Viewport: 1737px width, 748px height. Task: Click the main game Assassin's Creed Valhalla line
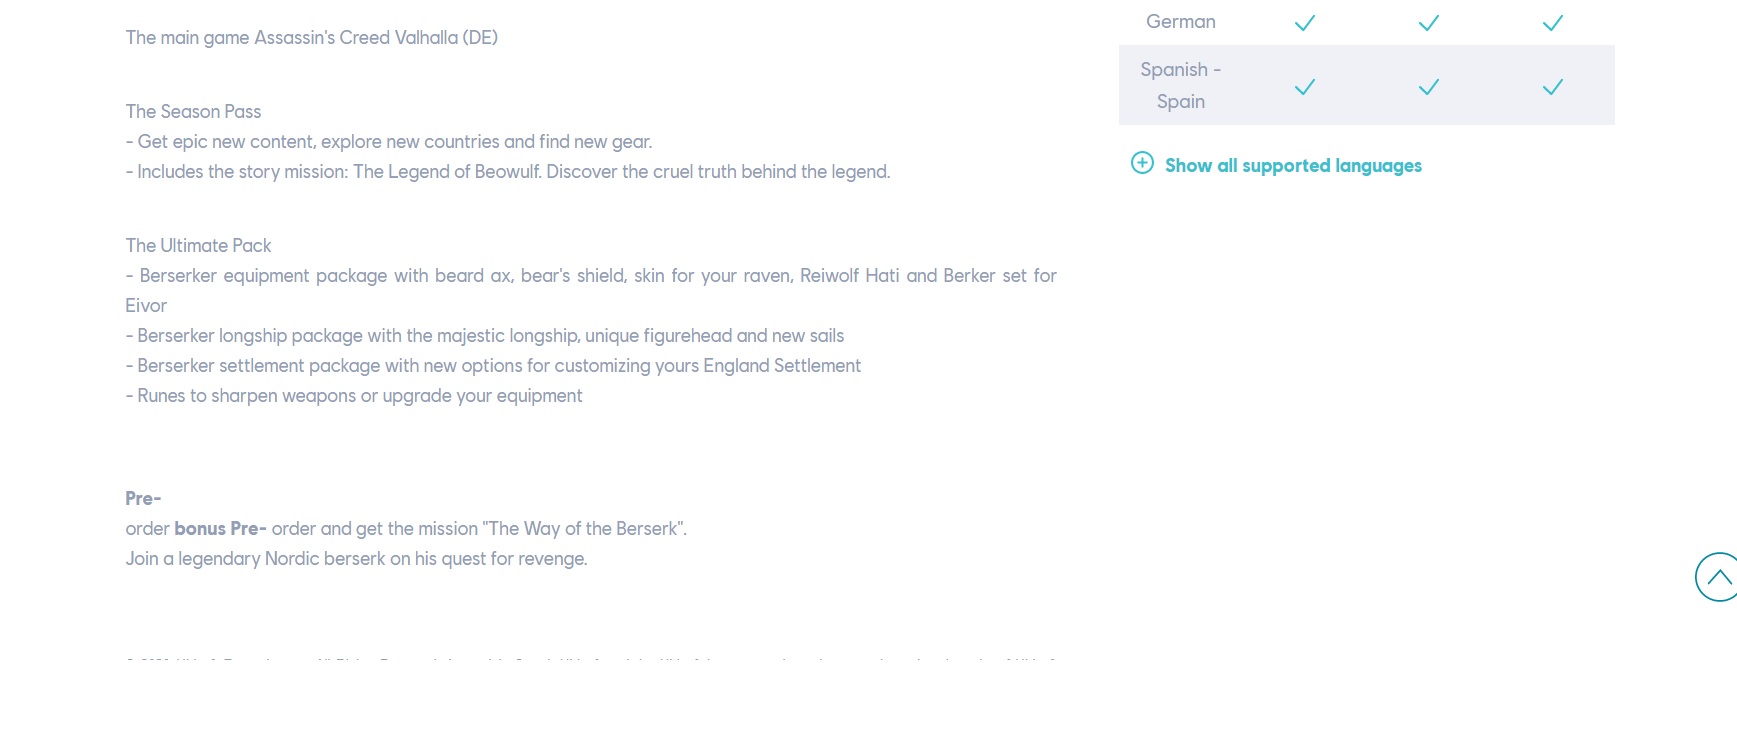(x=311, y=38)
